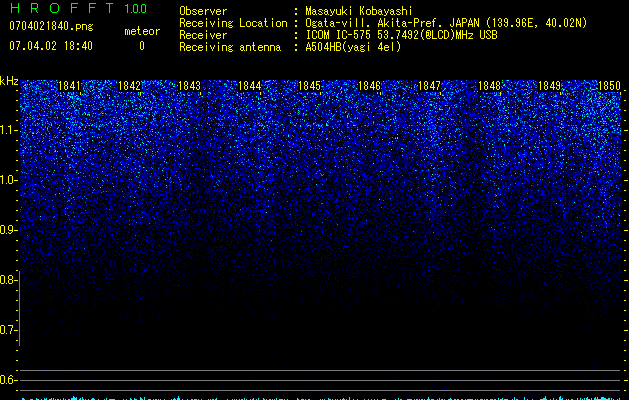
Task: Click the meteor count value 0
Action: (x=142, y=46)
